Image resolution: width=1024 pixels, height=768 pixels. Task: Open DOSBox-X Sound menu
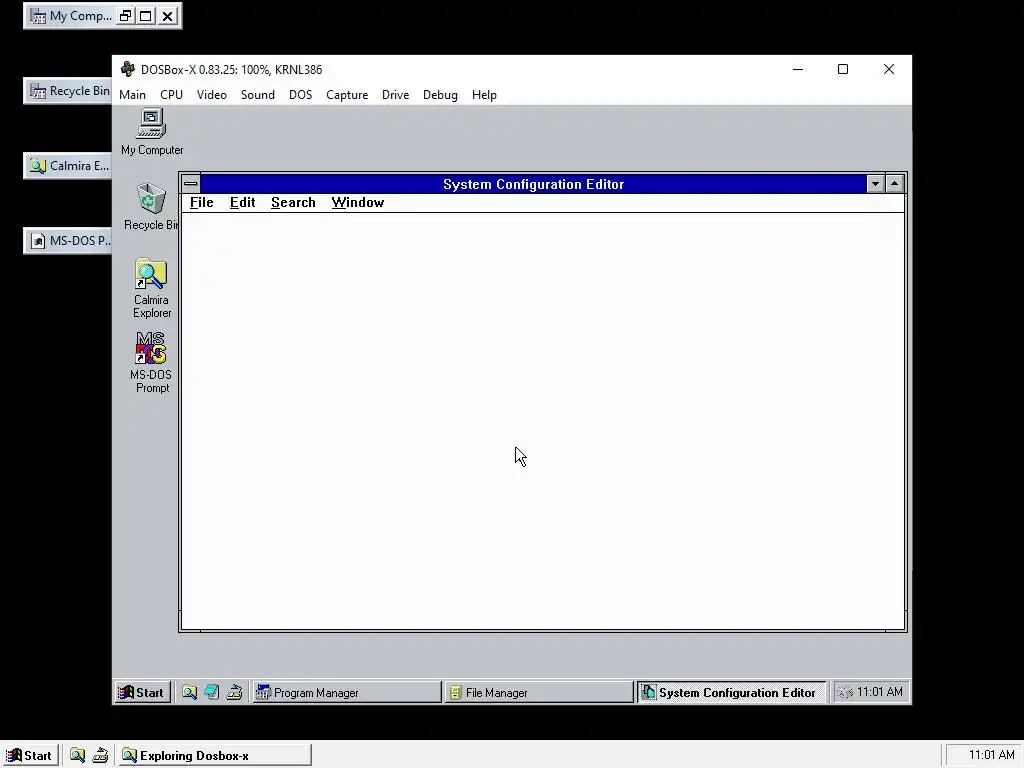(257, 95)
